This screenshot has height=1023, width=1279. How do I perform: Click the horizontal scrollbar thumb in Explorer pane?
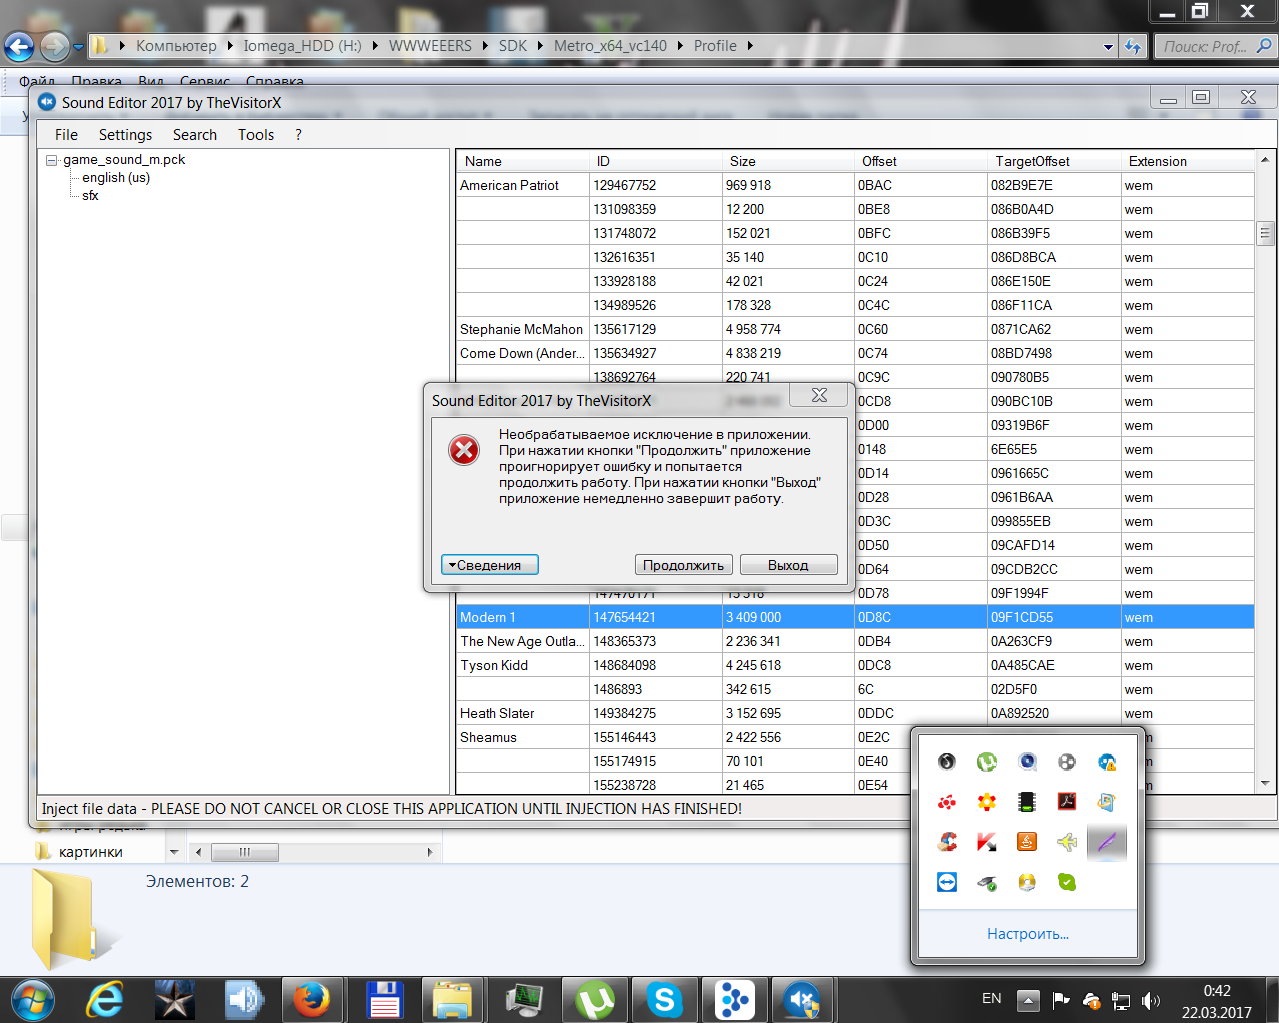pos(245,852)
